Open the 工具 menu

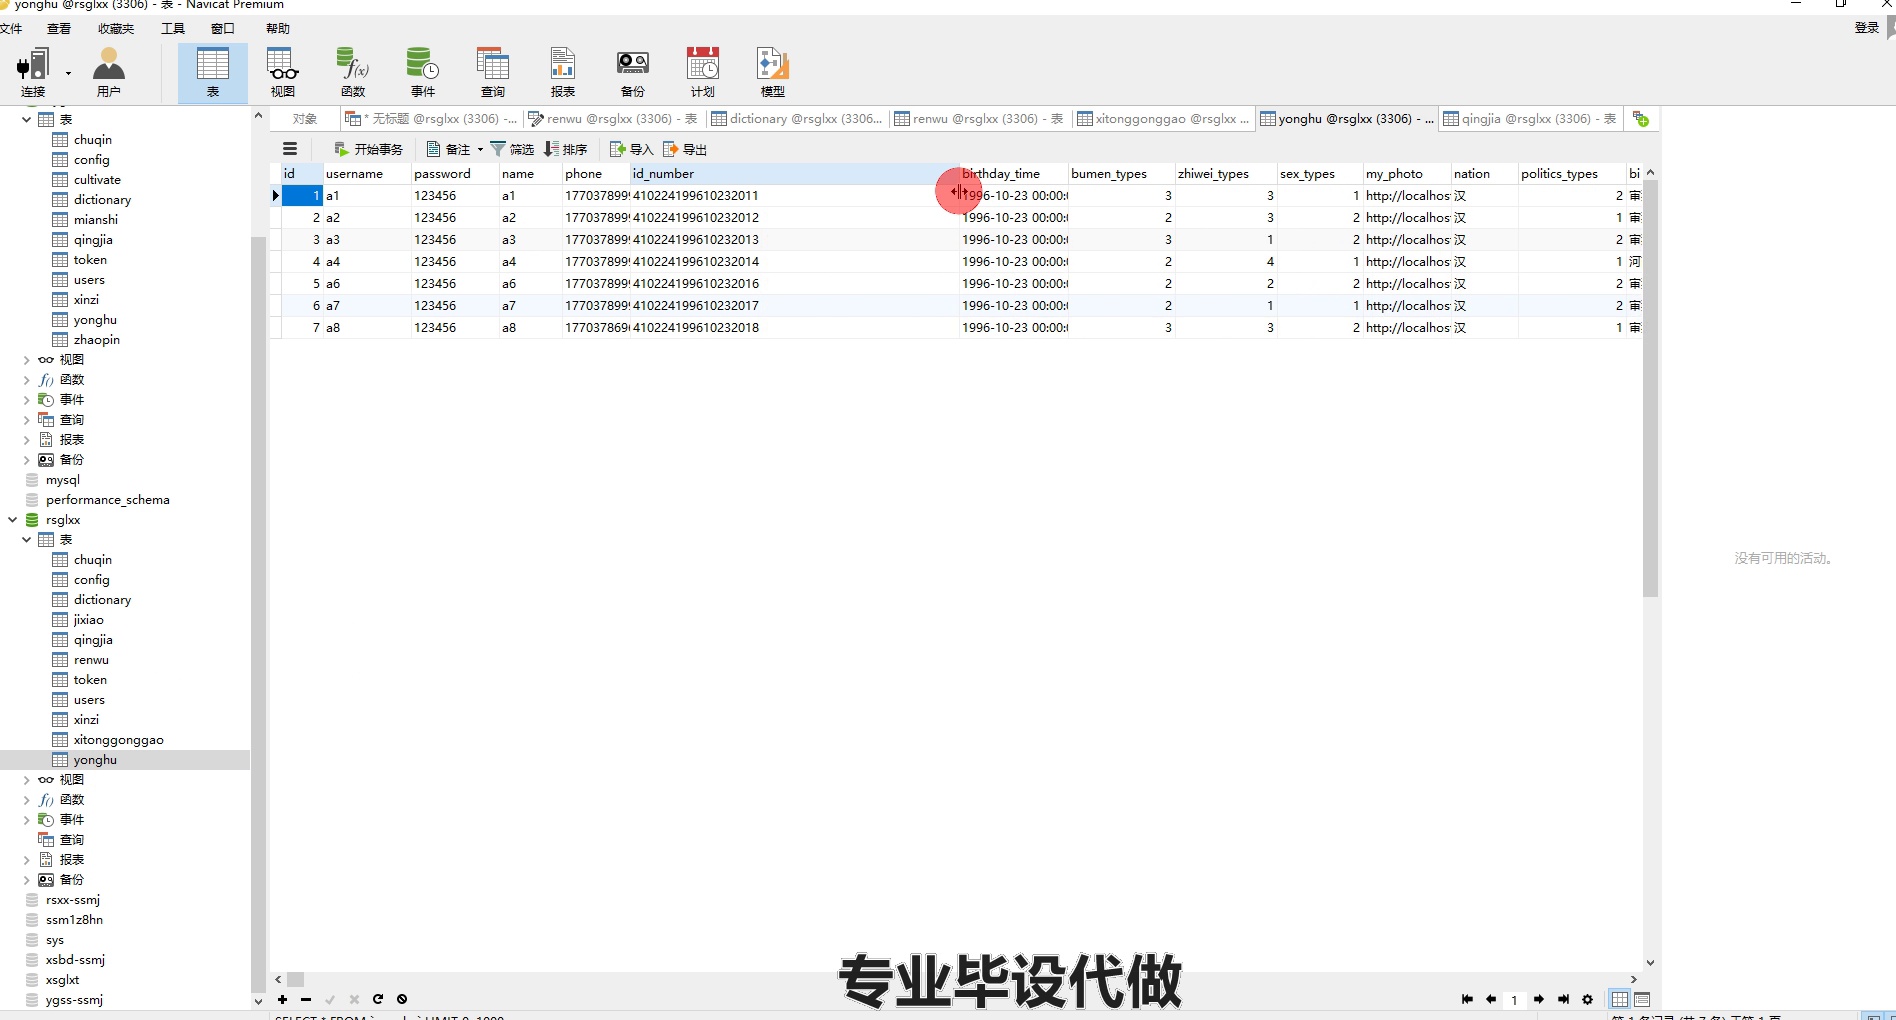[172, 28]
